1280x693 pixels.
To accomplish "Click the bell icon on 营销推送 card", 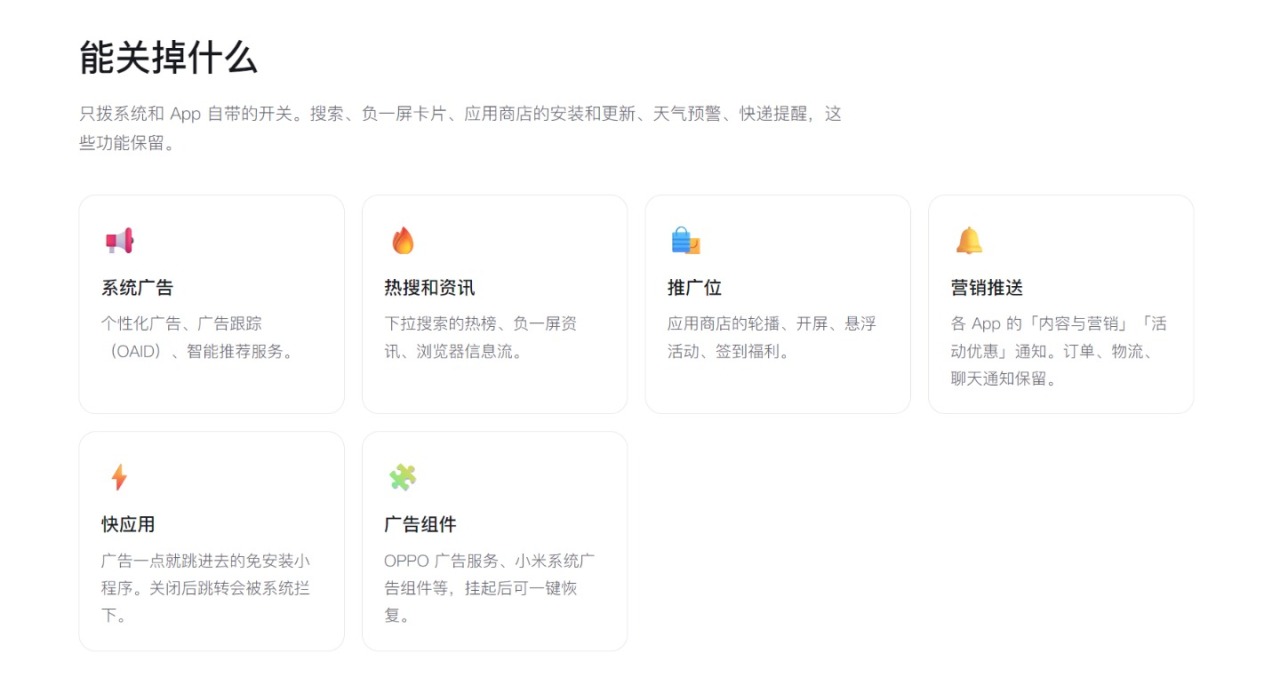I will pos(969,241).
